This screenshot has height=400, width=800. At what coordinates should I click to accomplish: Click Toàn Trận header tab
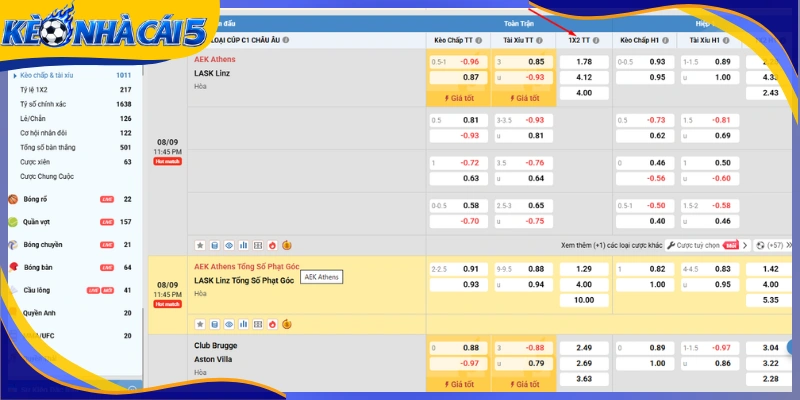[x=519, y=23]
